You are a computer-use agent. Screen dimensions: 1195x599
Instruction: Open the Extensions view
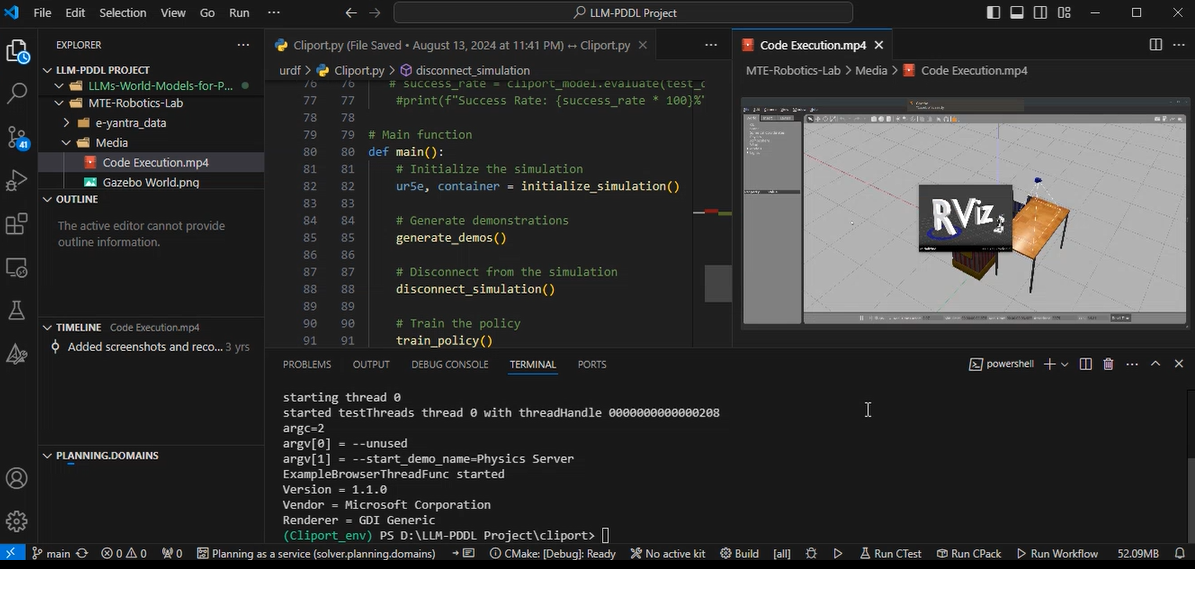tap(17, 224)
